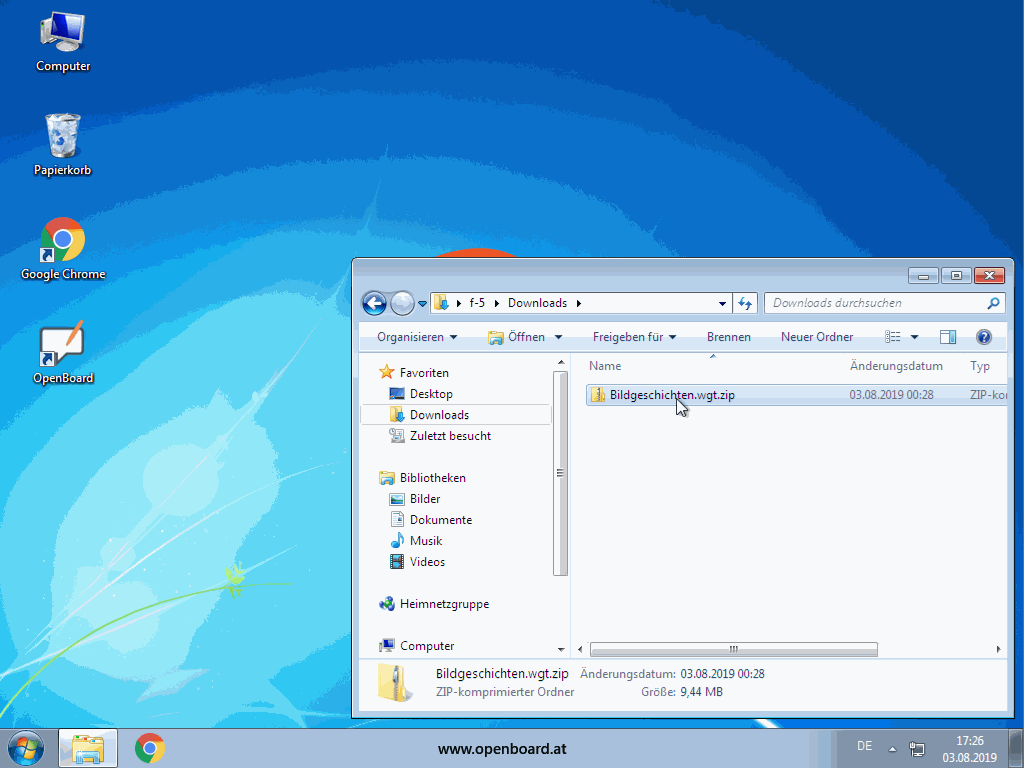
Task: Select f-5 in the address breadcrumb
Action: pos(477,303)
